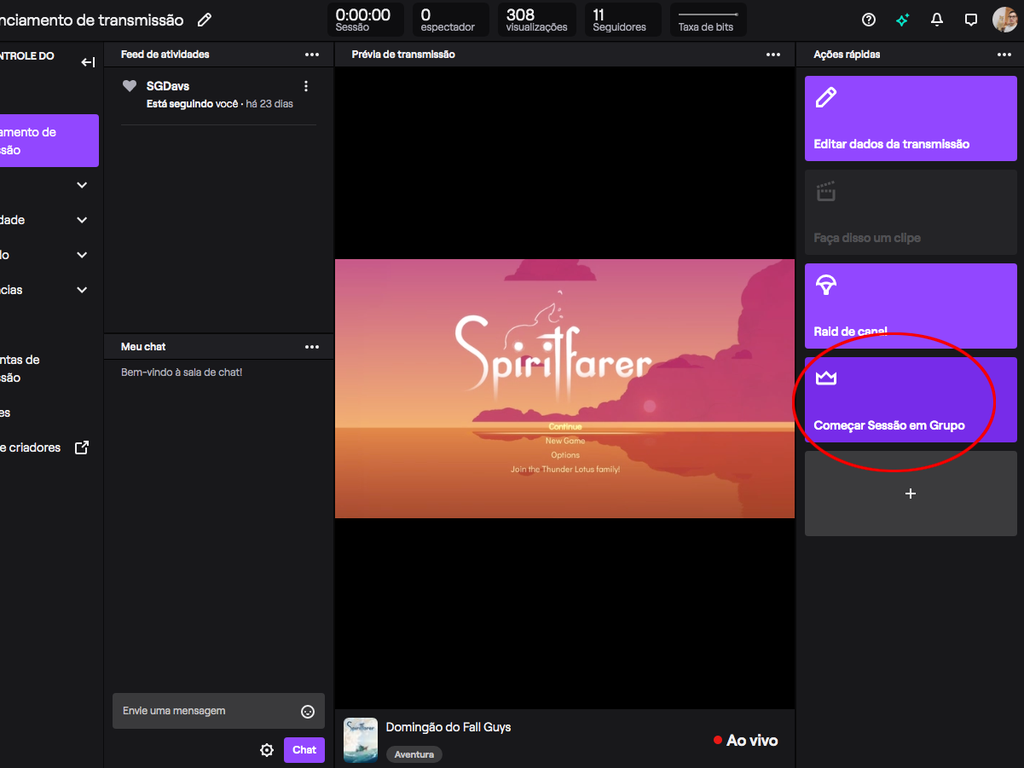Click the purple Chat send button
Viewport: 1024px width, 768px height.
[304, 750]
